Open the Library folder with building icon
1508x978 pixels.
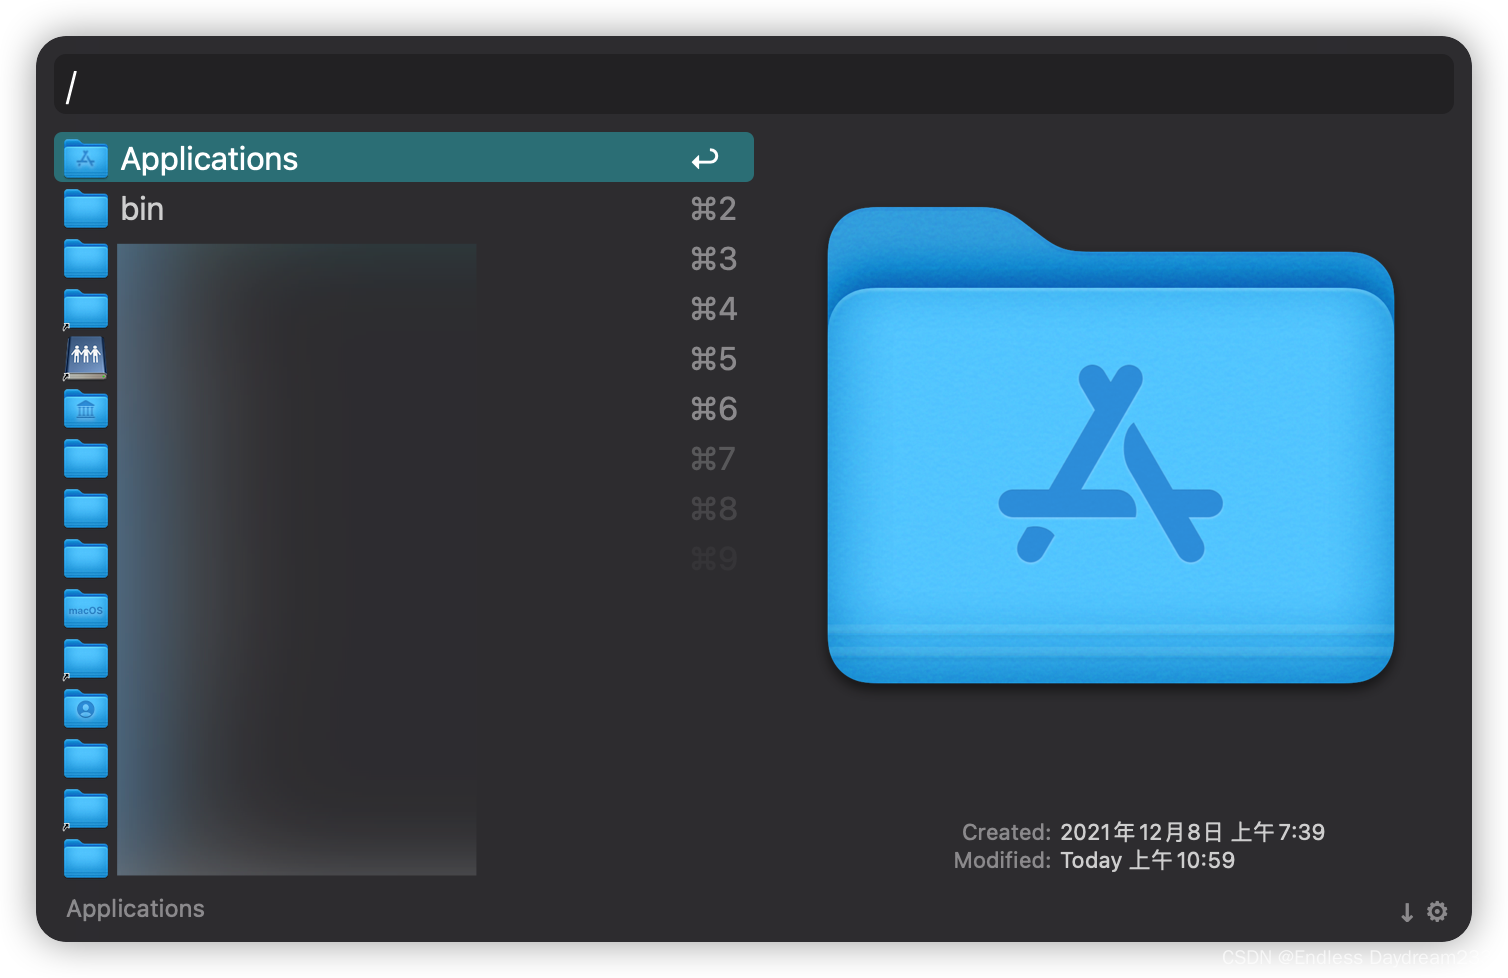86,408
